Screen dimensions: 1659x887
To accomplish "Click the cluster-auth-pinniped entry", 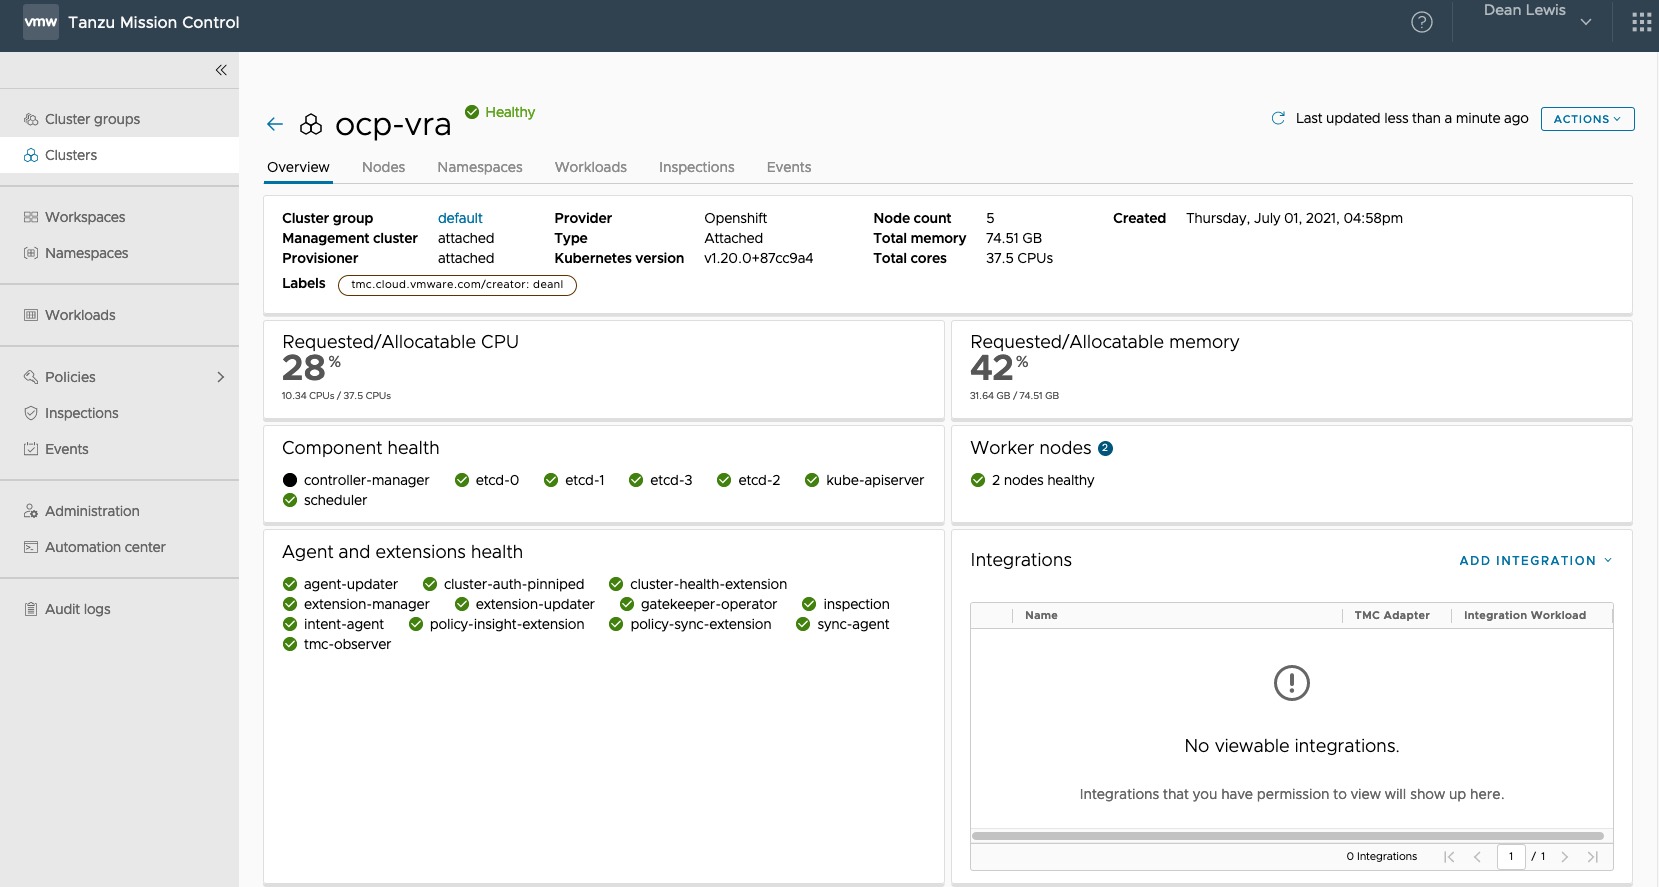I will [x=503, y=584].
